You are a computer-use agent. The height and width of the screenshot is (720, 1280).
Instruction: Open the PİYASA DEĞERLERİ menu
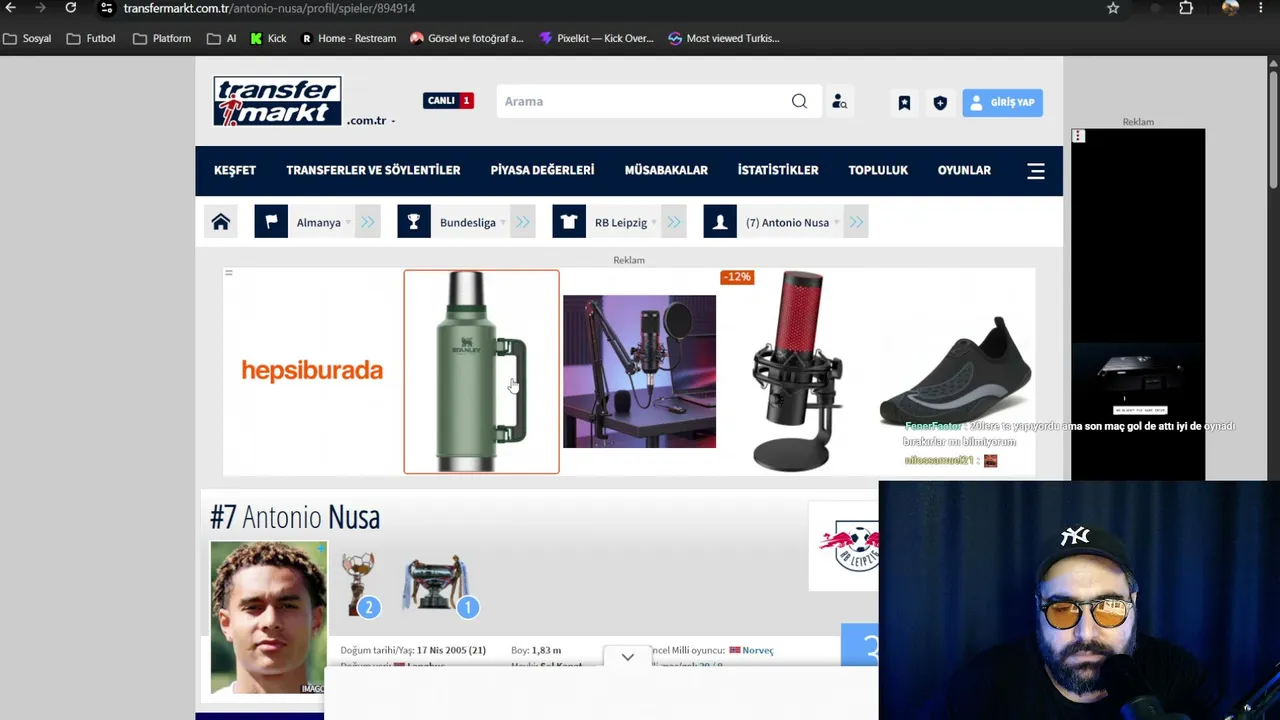click(542, 170)
